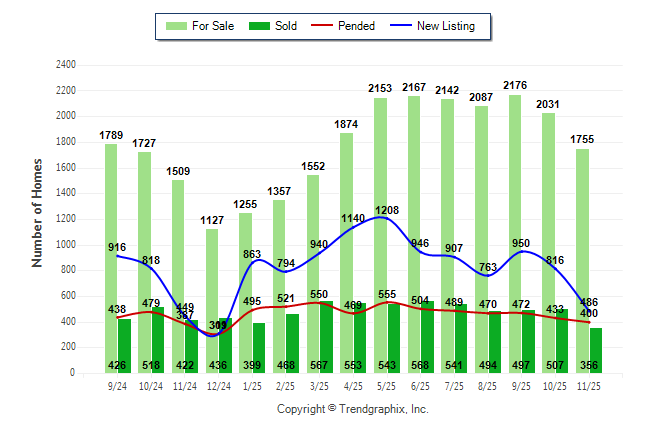
Task: Click the Trendgraphix copyright text
Action: pos(352,410)
